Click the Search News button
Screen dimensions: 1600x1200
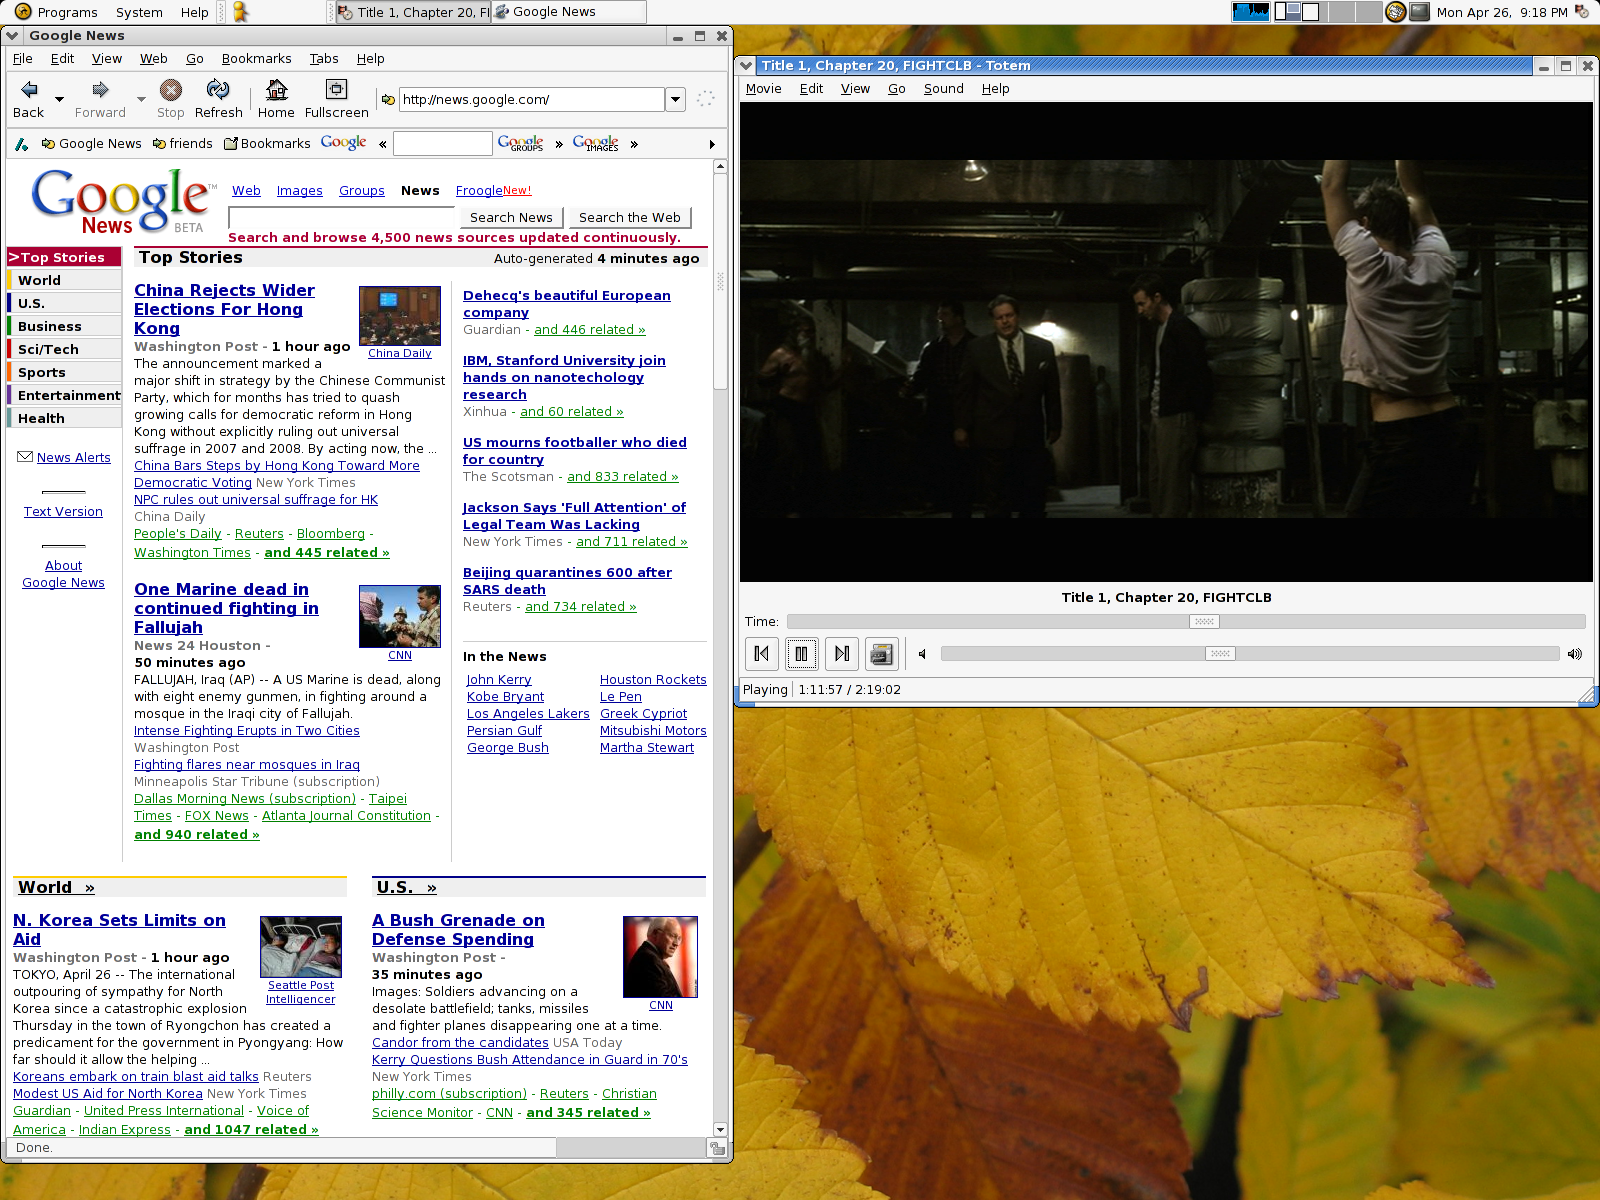(511, 217)
